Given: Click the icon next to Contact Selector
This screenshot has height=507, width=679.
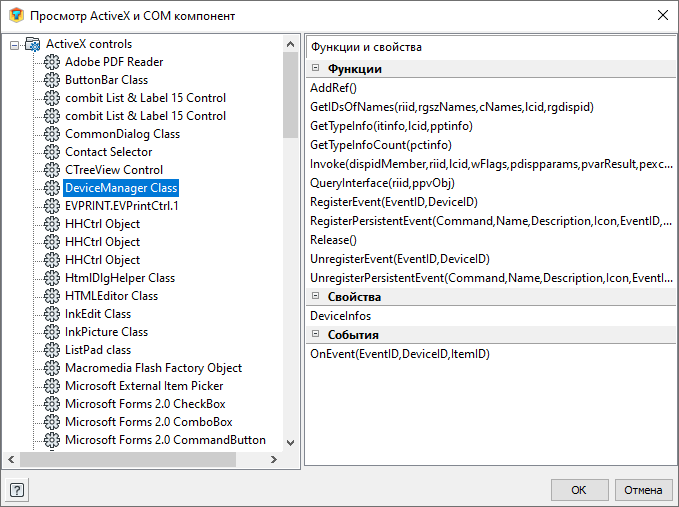Looking at the screenshot, I should 52,152.
